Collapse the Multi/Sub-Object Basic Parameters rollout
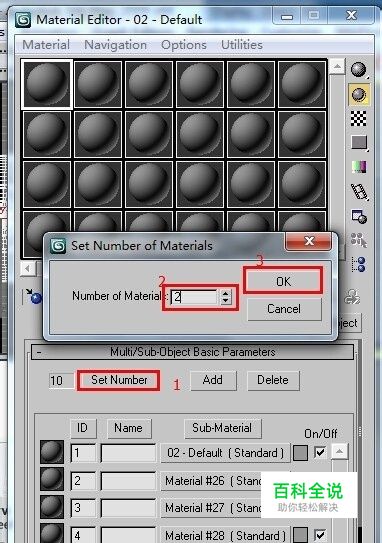The image size is (382, 543). (x=193, y=352)
